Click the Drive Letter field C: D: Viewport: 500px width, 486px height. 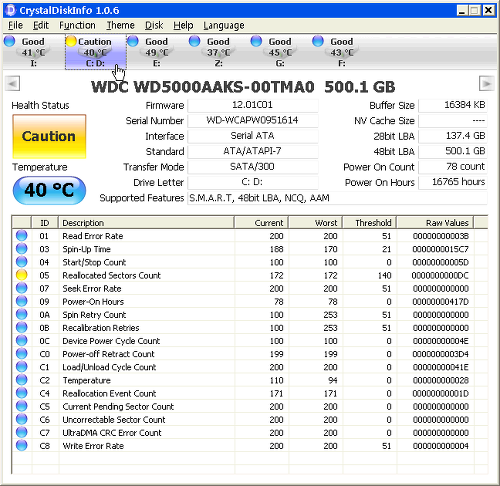click(x=253, y=182)
